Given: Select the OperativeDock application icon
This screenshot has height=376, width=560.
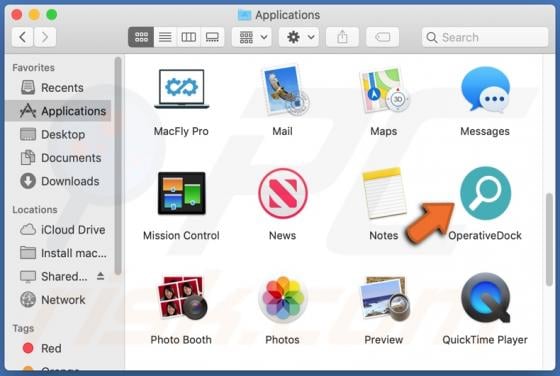Looking at the screenshot, I should 485,193.
